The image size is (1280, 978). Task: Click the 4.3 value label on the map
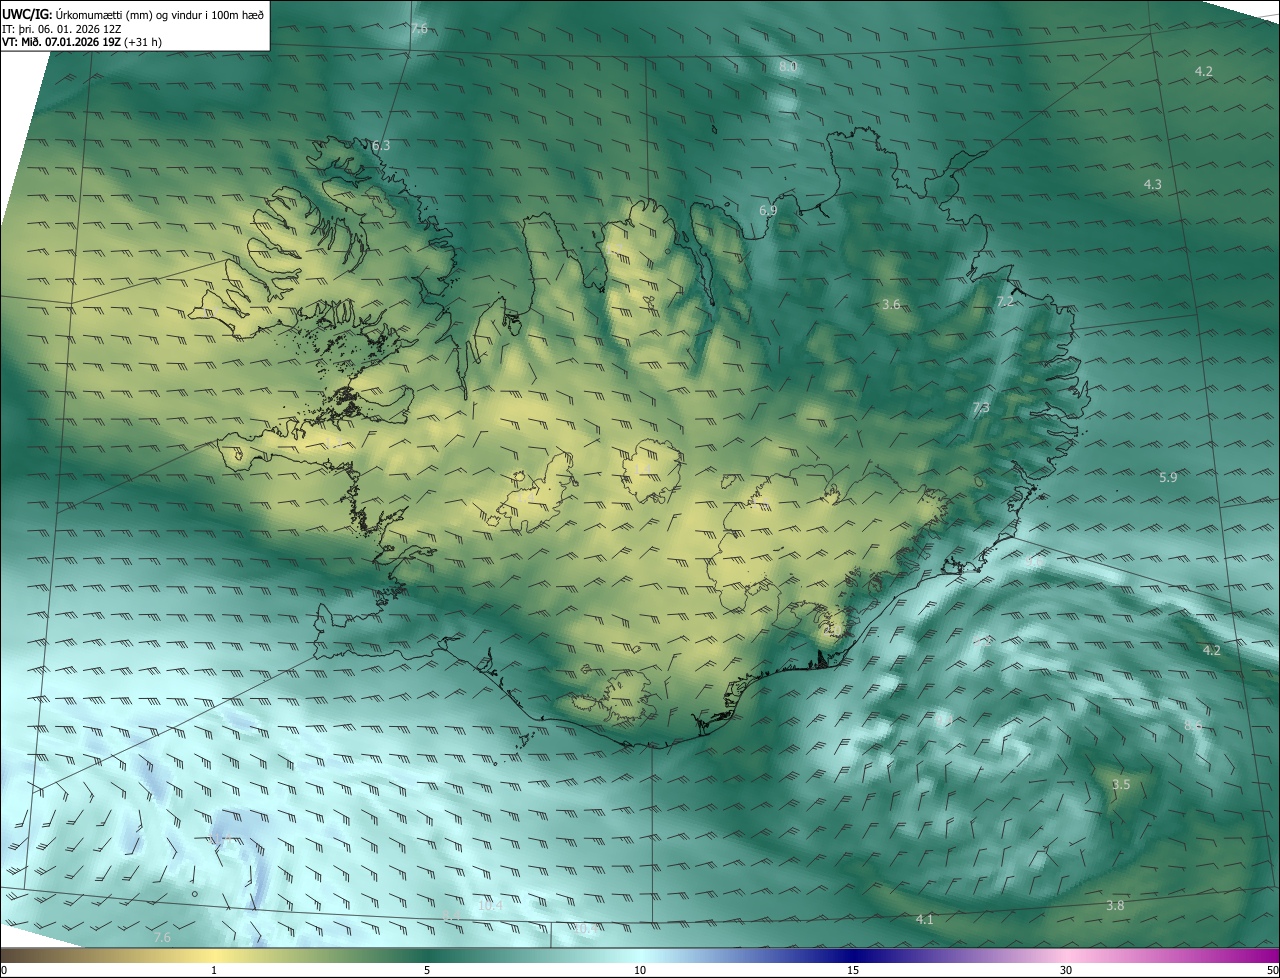1153,185
